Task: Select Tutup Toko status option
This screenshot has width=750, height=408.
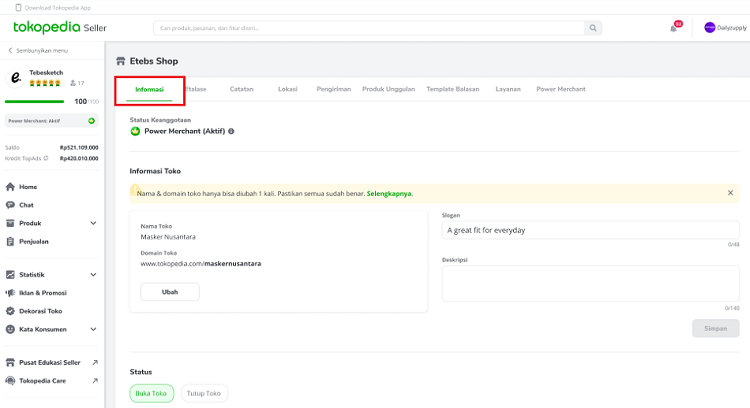Action: [x=204, y=393]
